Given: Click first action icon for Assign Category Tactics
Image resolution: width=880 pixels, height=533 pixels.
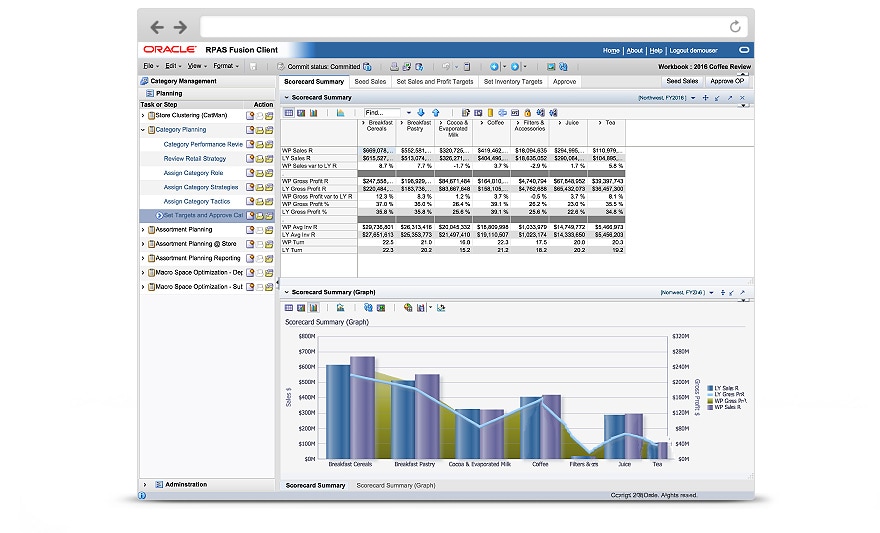Looking at the screenshot, I should 250,201.
